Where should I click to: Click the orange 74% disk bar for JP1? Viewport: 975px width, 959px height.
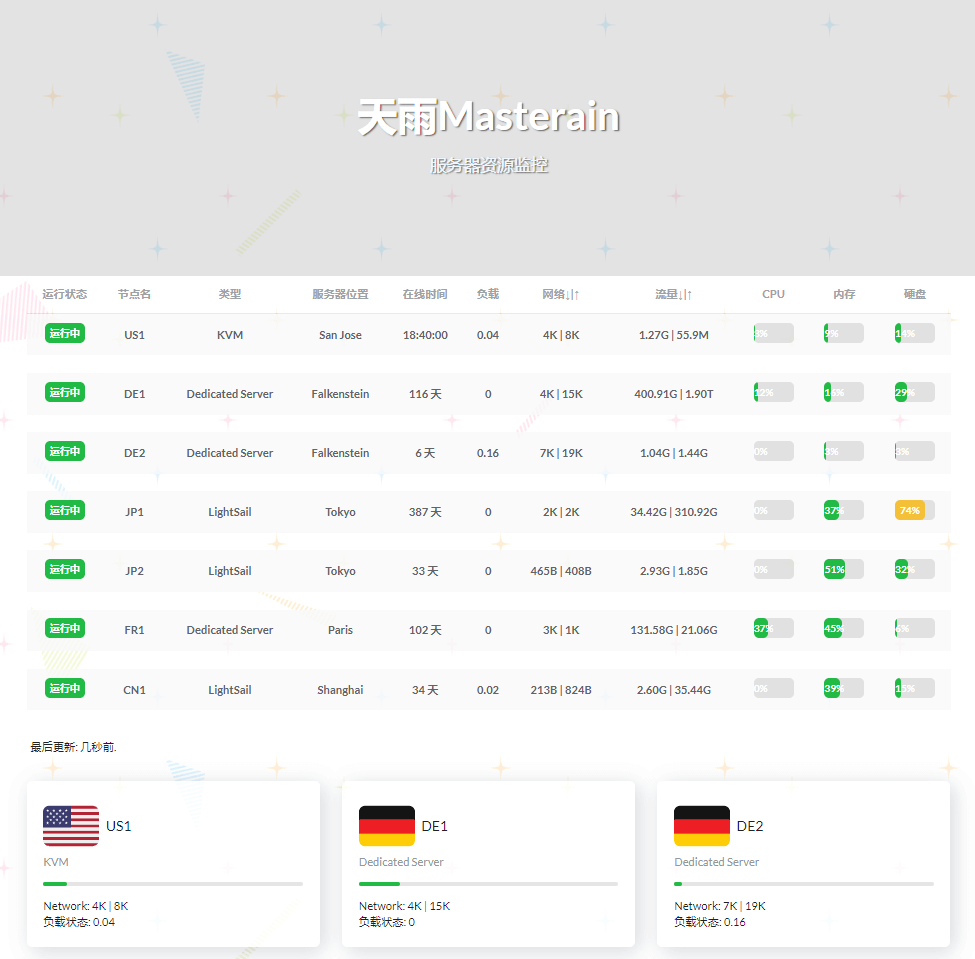pyautogui.click(x=910, y=511)
